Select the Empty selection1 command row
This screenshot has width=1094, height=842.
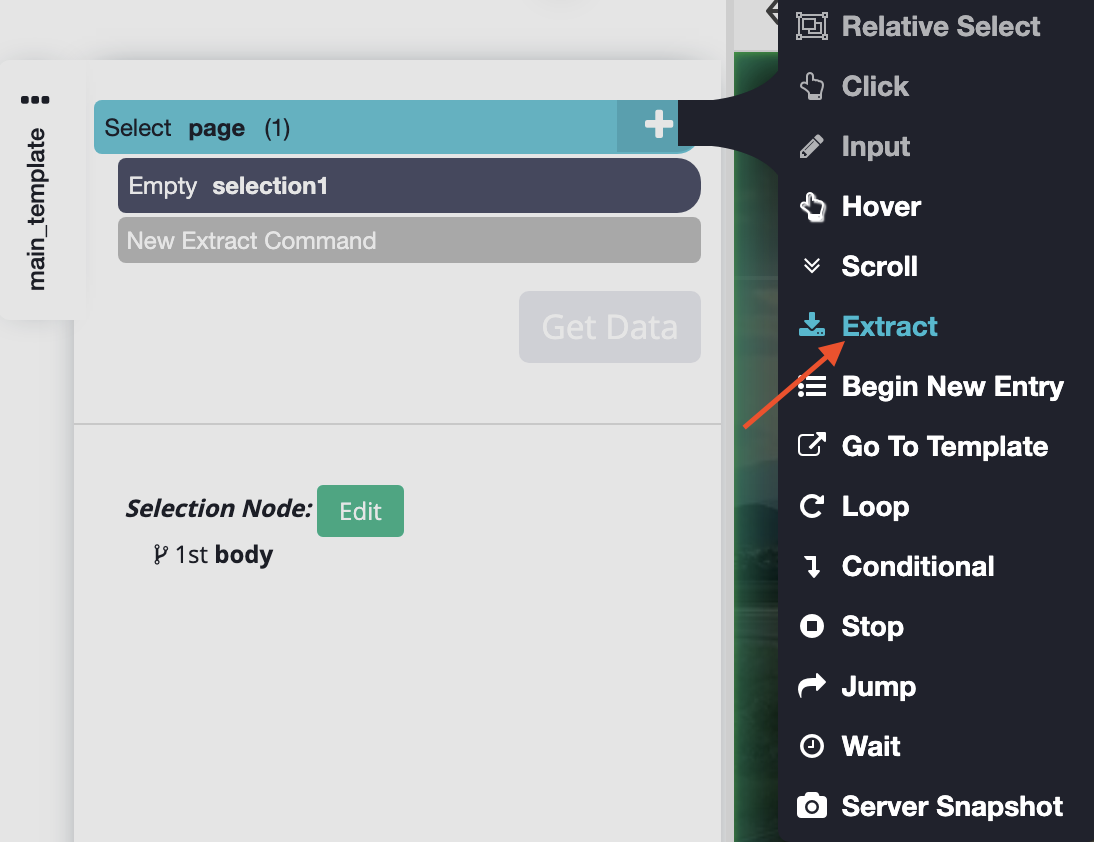(x=408, y=186)
